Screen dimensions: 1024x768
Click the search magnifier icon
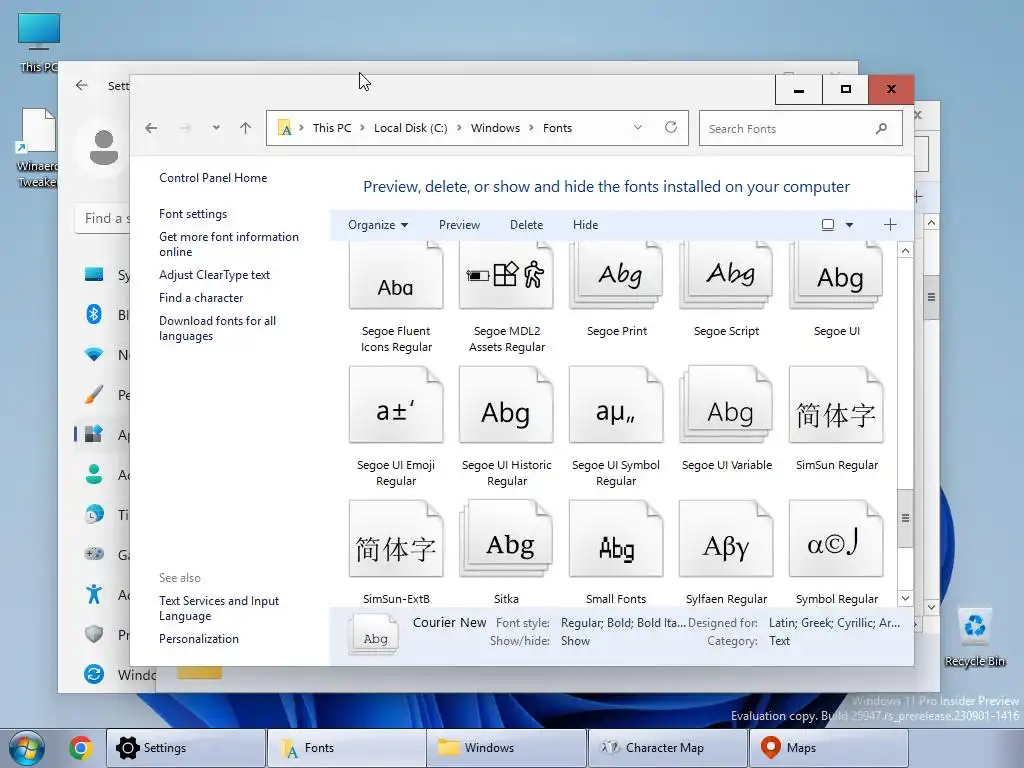[881, 128]
